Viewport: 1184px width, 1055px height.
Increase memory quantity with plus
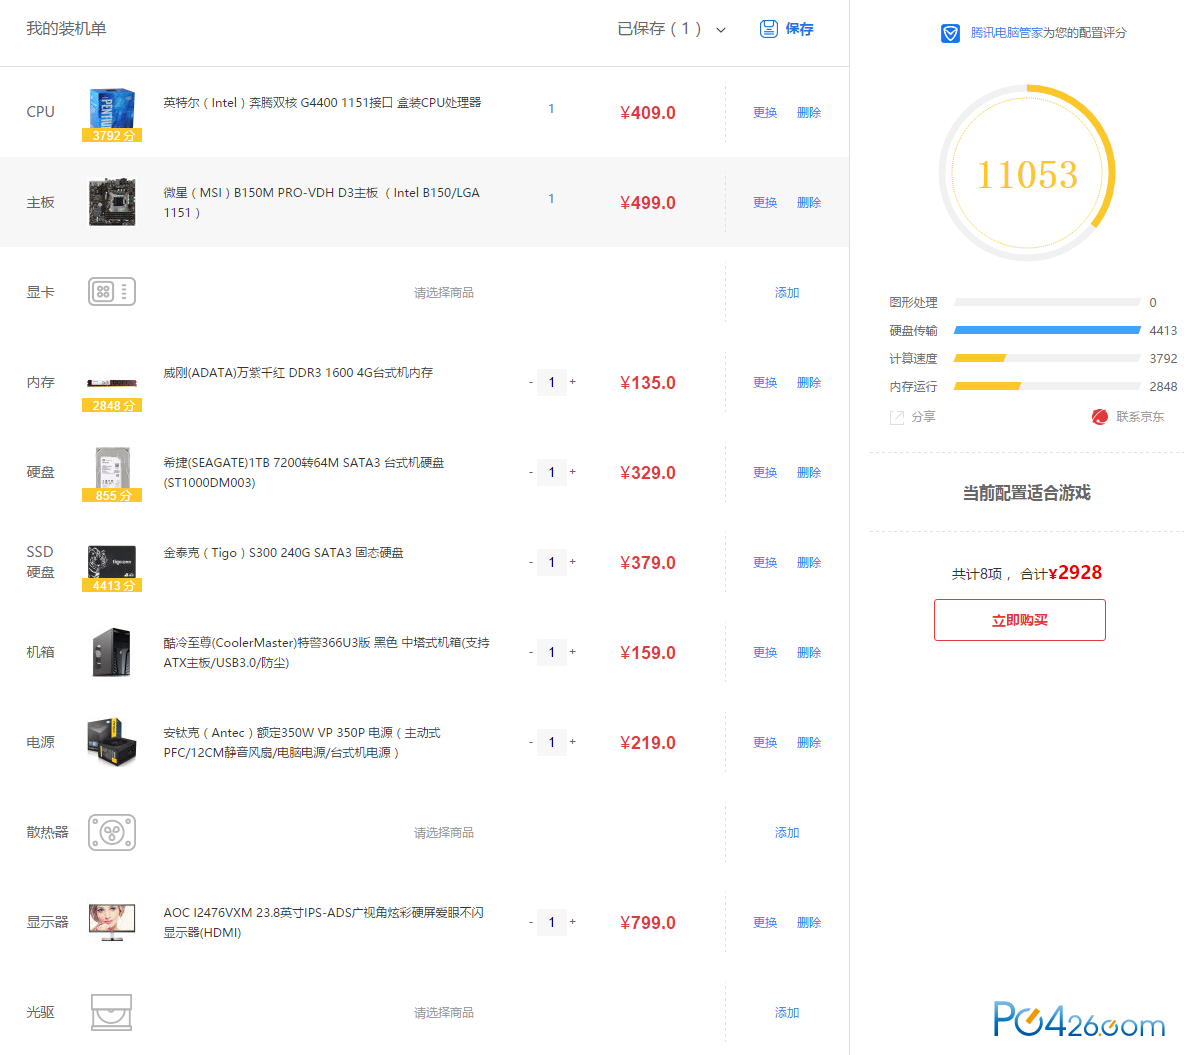(572, 382)
